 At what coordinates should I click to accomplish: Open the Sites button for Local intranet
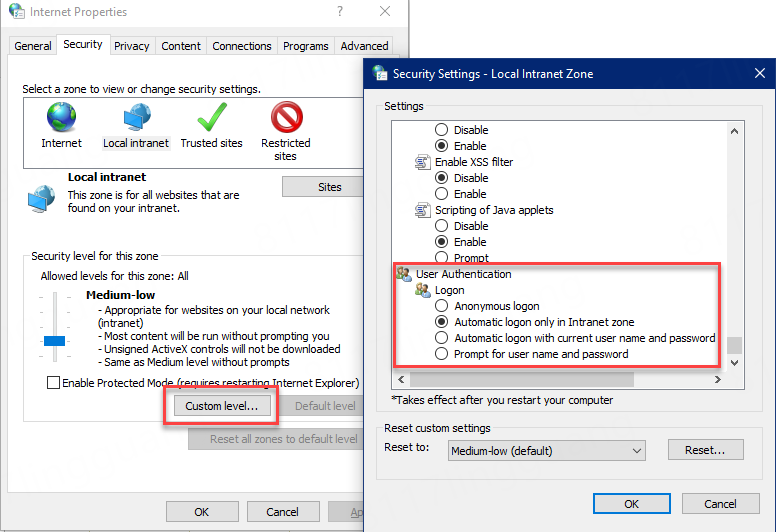[x=329, y=187]
